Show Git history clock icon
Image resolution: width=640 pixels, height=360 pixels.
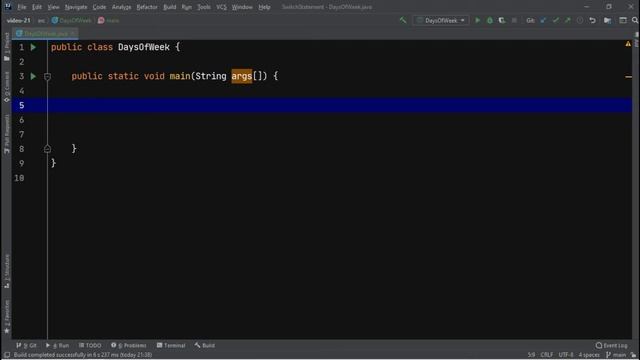pyautogui.click(x=580, y=20)
